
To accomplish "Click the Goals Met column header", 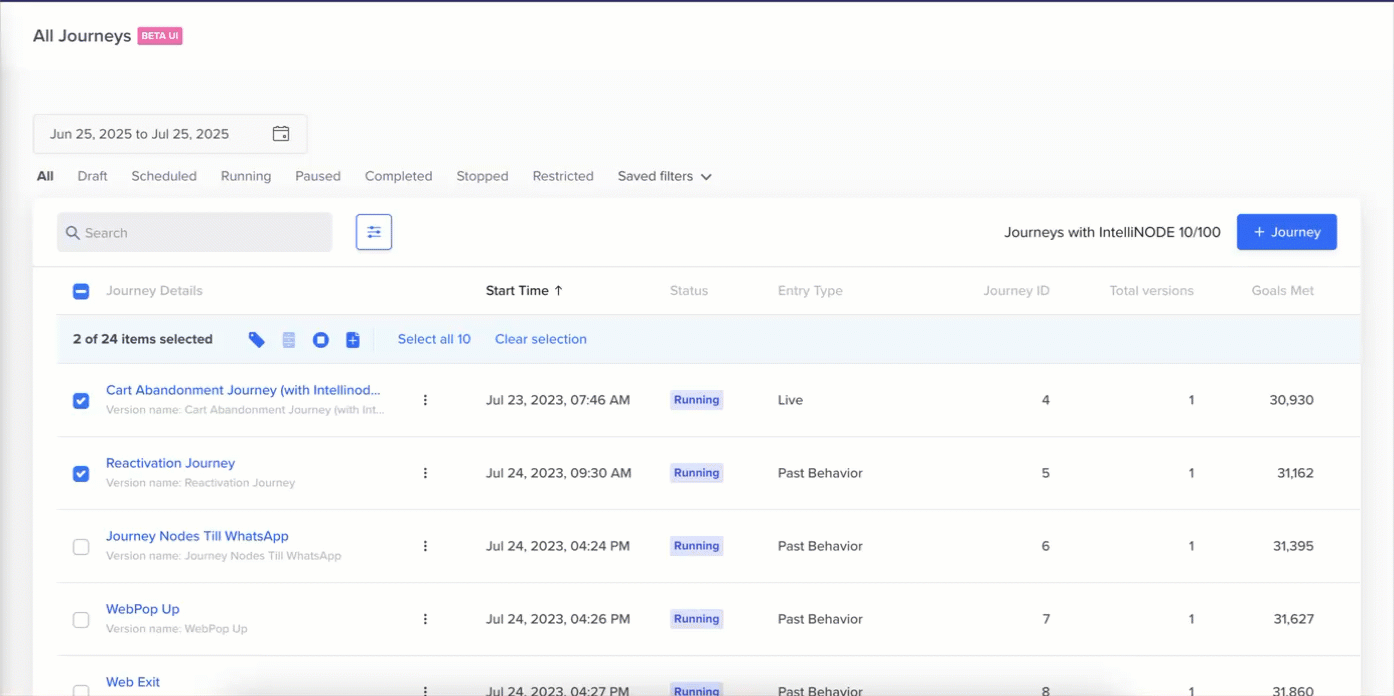I will 1283,291.
